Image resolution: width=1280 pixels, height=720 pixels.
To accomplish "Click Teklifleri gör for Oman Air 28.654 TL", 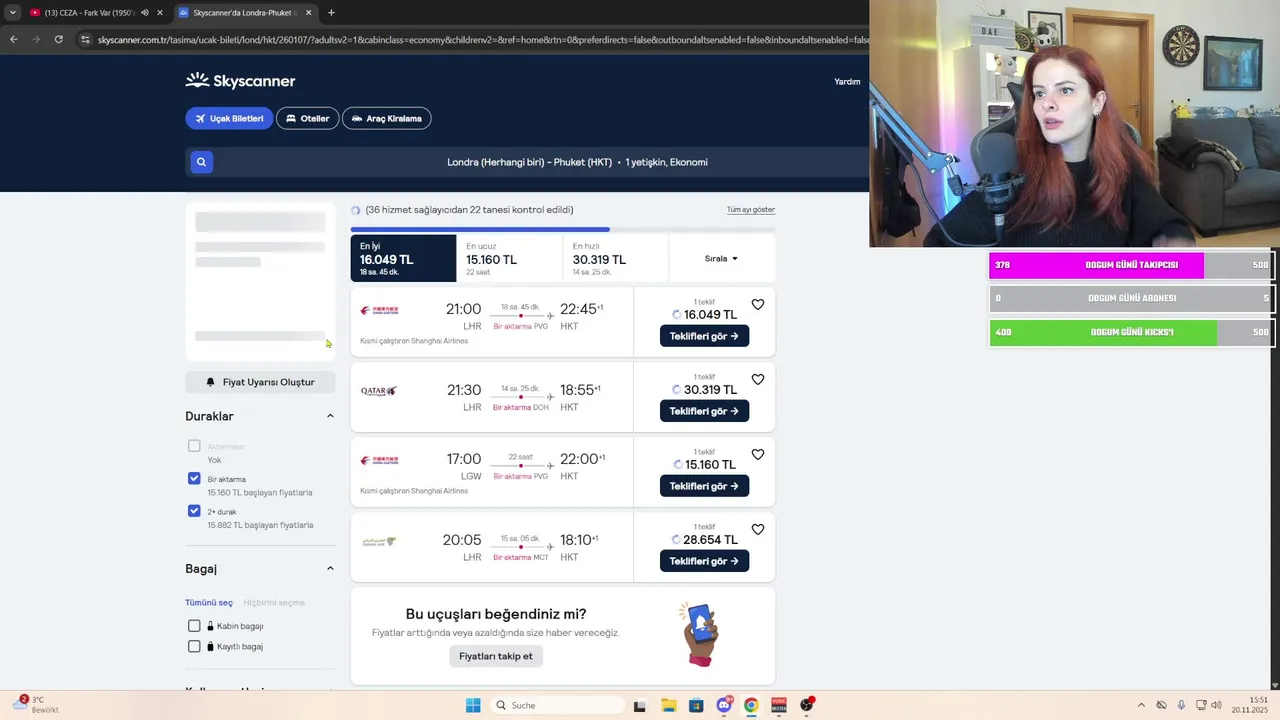I will pyautogui.click(x=704, y=561).
